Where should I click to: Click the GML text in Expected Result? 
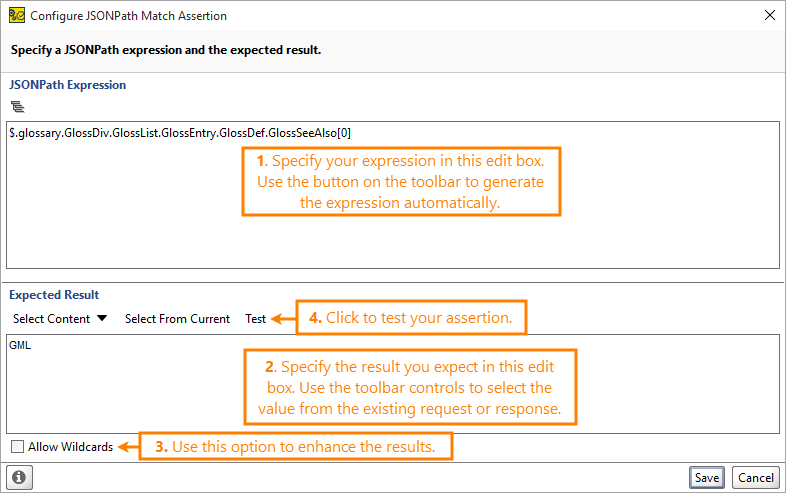[x=20, y=345]
